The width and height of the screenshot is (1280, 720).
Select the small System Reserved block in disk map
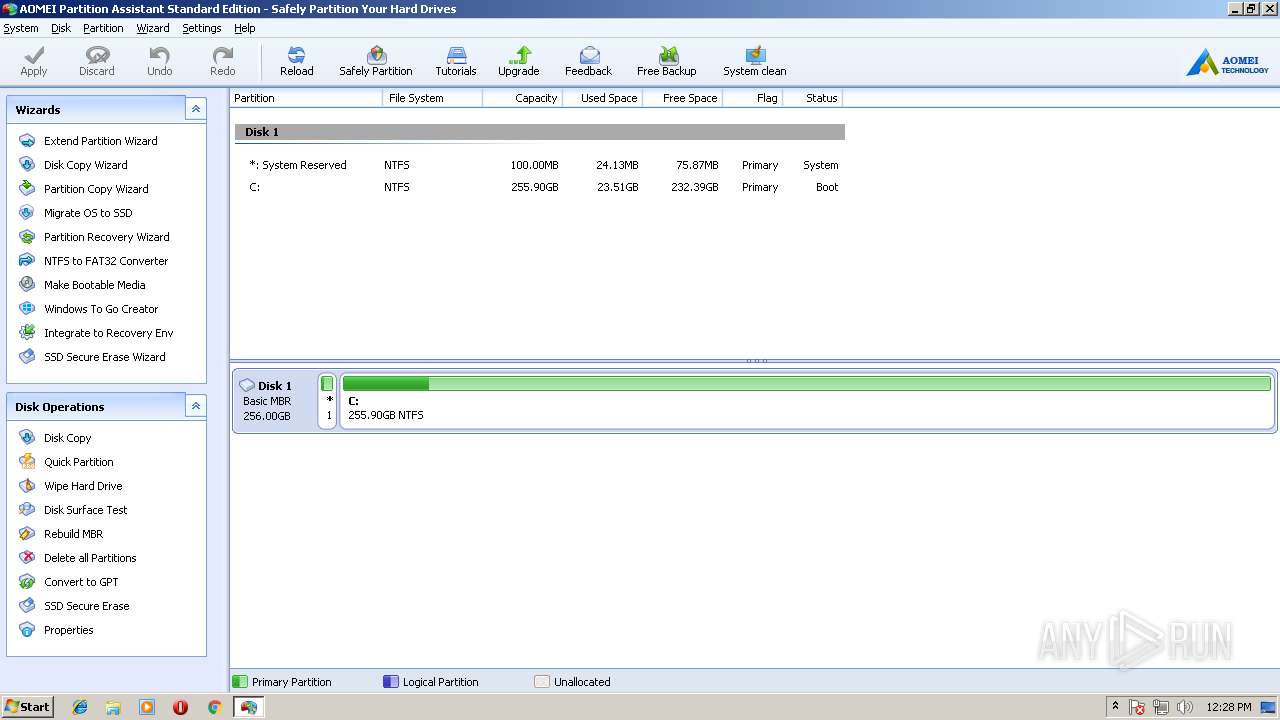click(x=328, y=400)
